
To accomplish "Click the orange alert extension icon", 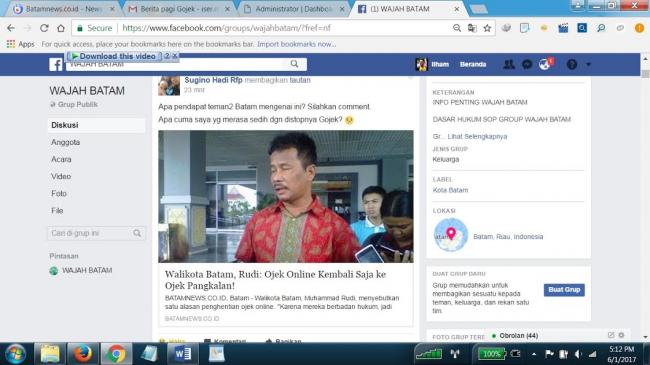I will click(639, 28).
